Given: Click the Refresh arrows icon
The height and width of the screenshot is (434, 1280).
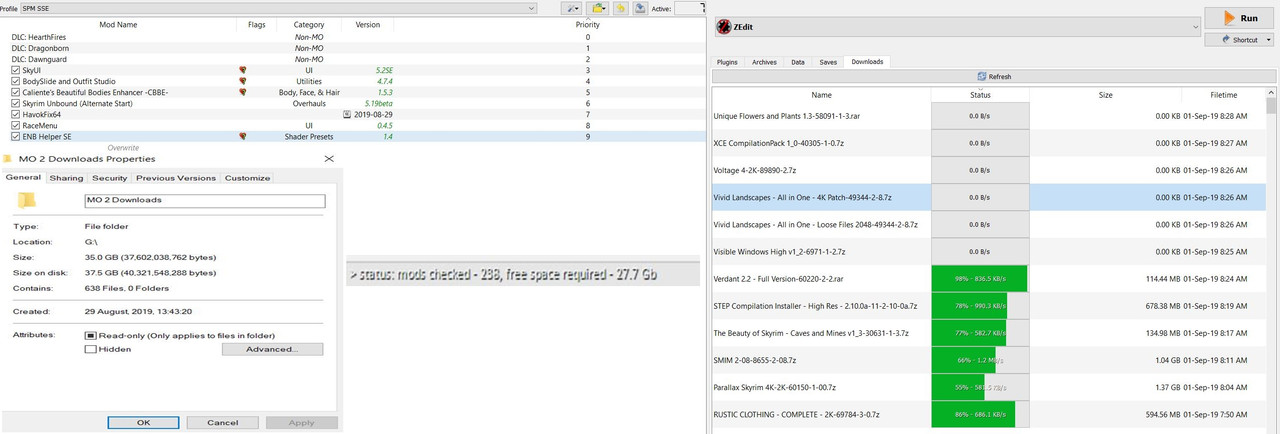Looking at the screenshot, I should pos(982,76).
